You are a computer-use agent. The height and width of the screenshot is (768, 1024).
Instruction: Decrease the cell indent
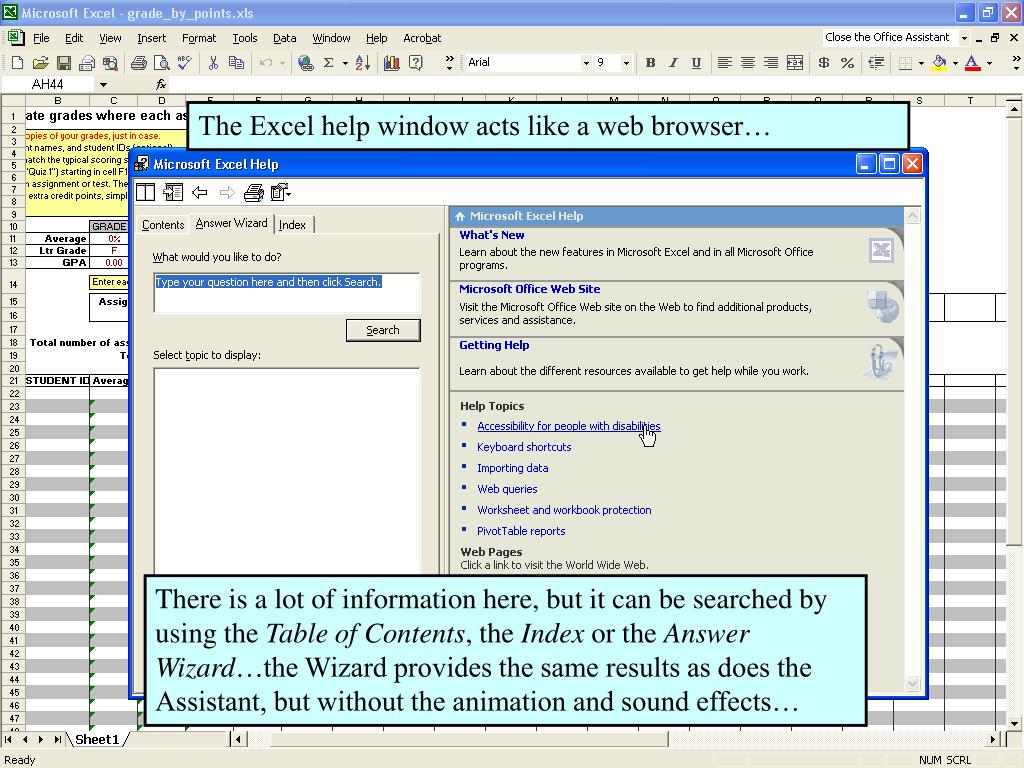876,63
